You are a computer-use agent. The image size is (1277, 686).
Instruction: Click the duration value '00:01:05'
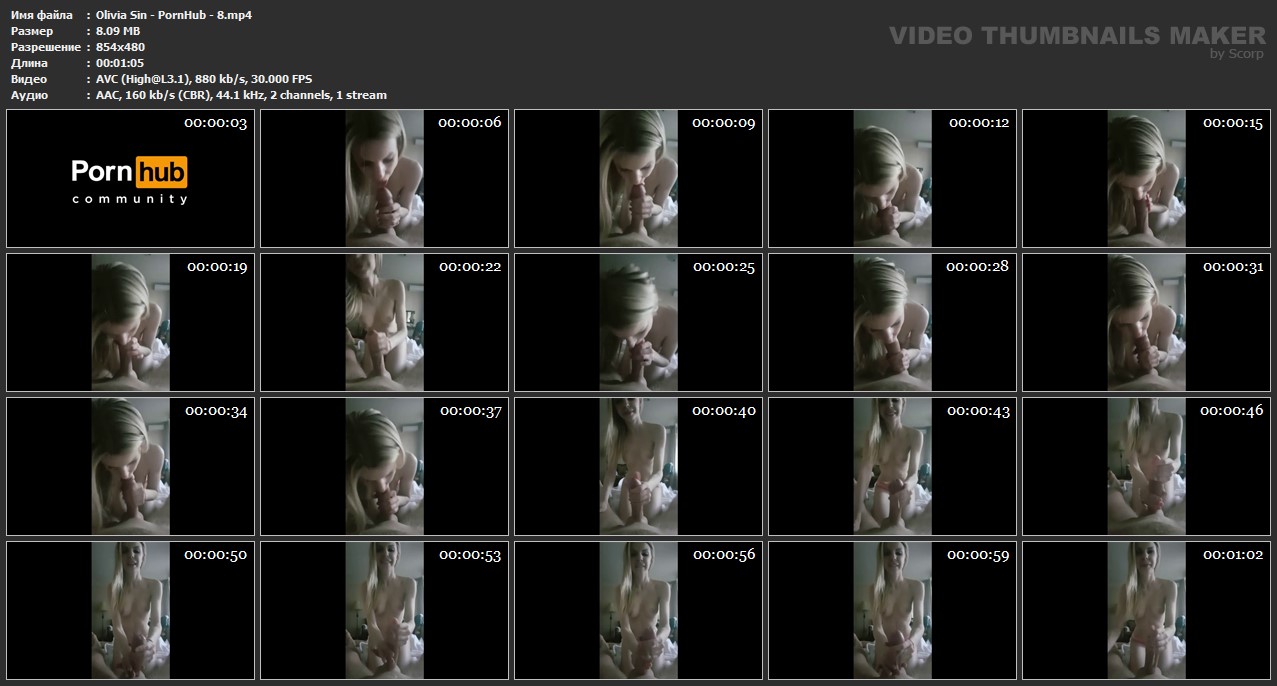tap(120, 63)
